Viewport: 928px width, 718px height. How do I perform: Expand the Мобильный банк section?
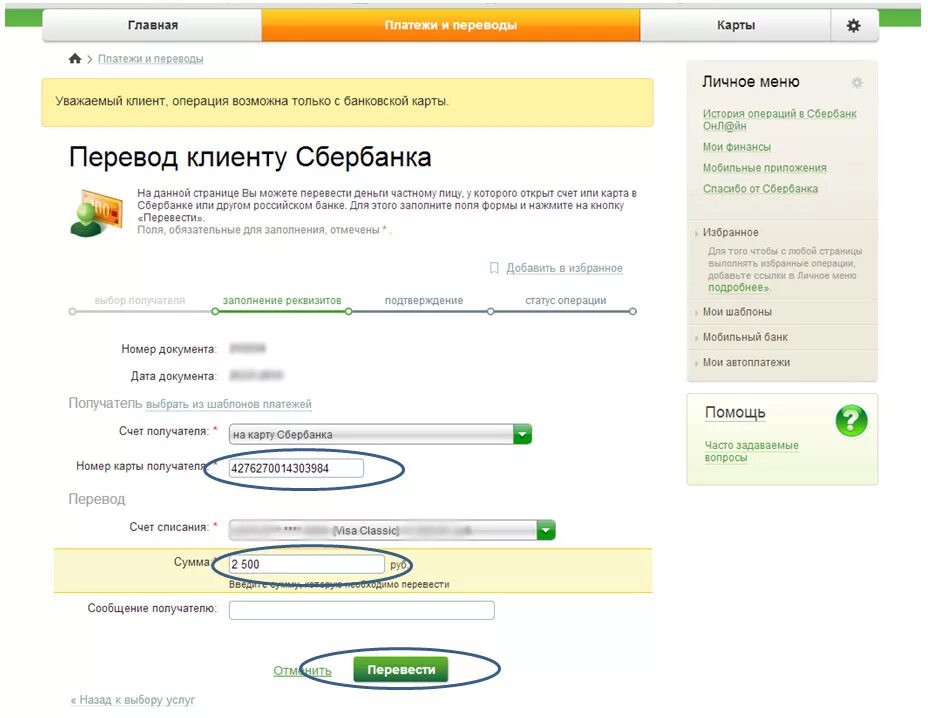tap(745, 337)
